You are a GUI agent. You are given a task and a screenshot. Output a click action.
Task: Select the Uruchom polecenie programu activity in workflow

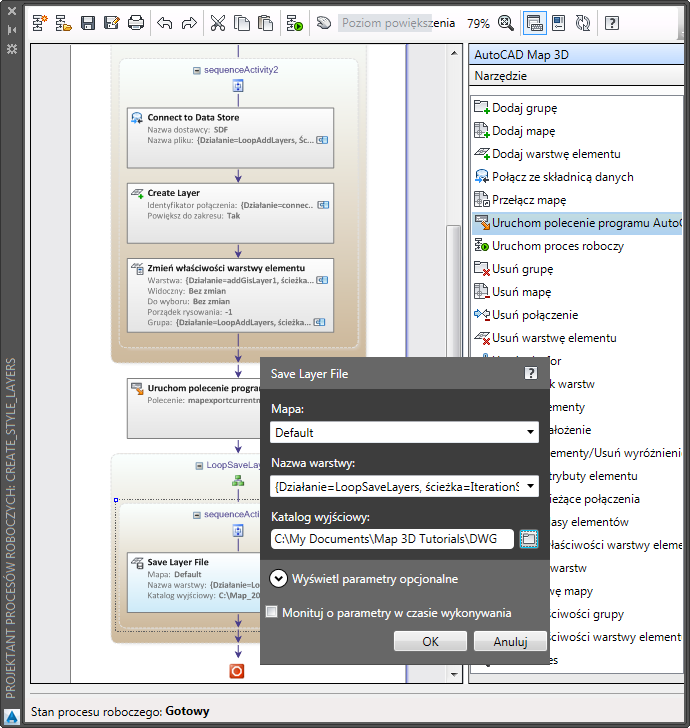point(194,408)
